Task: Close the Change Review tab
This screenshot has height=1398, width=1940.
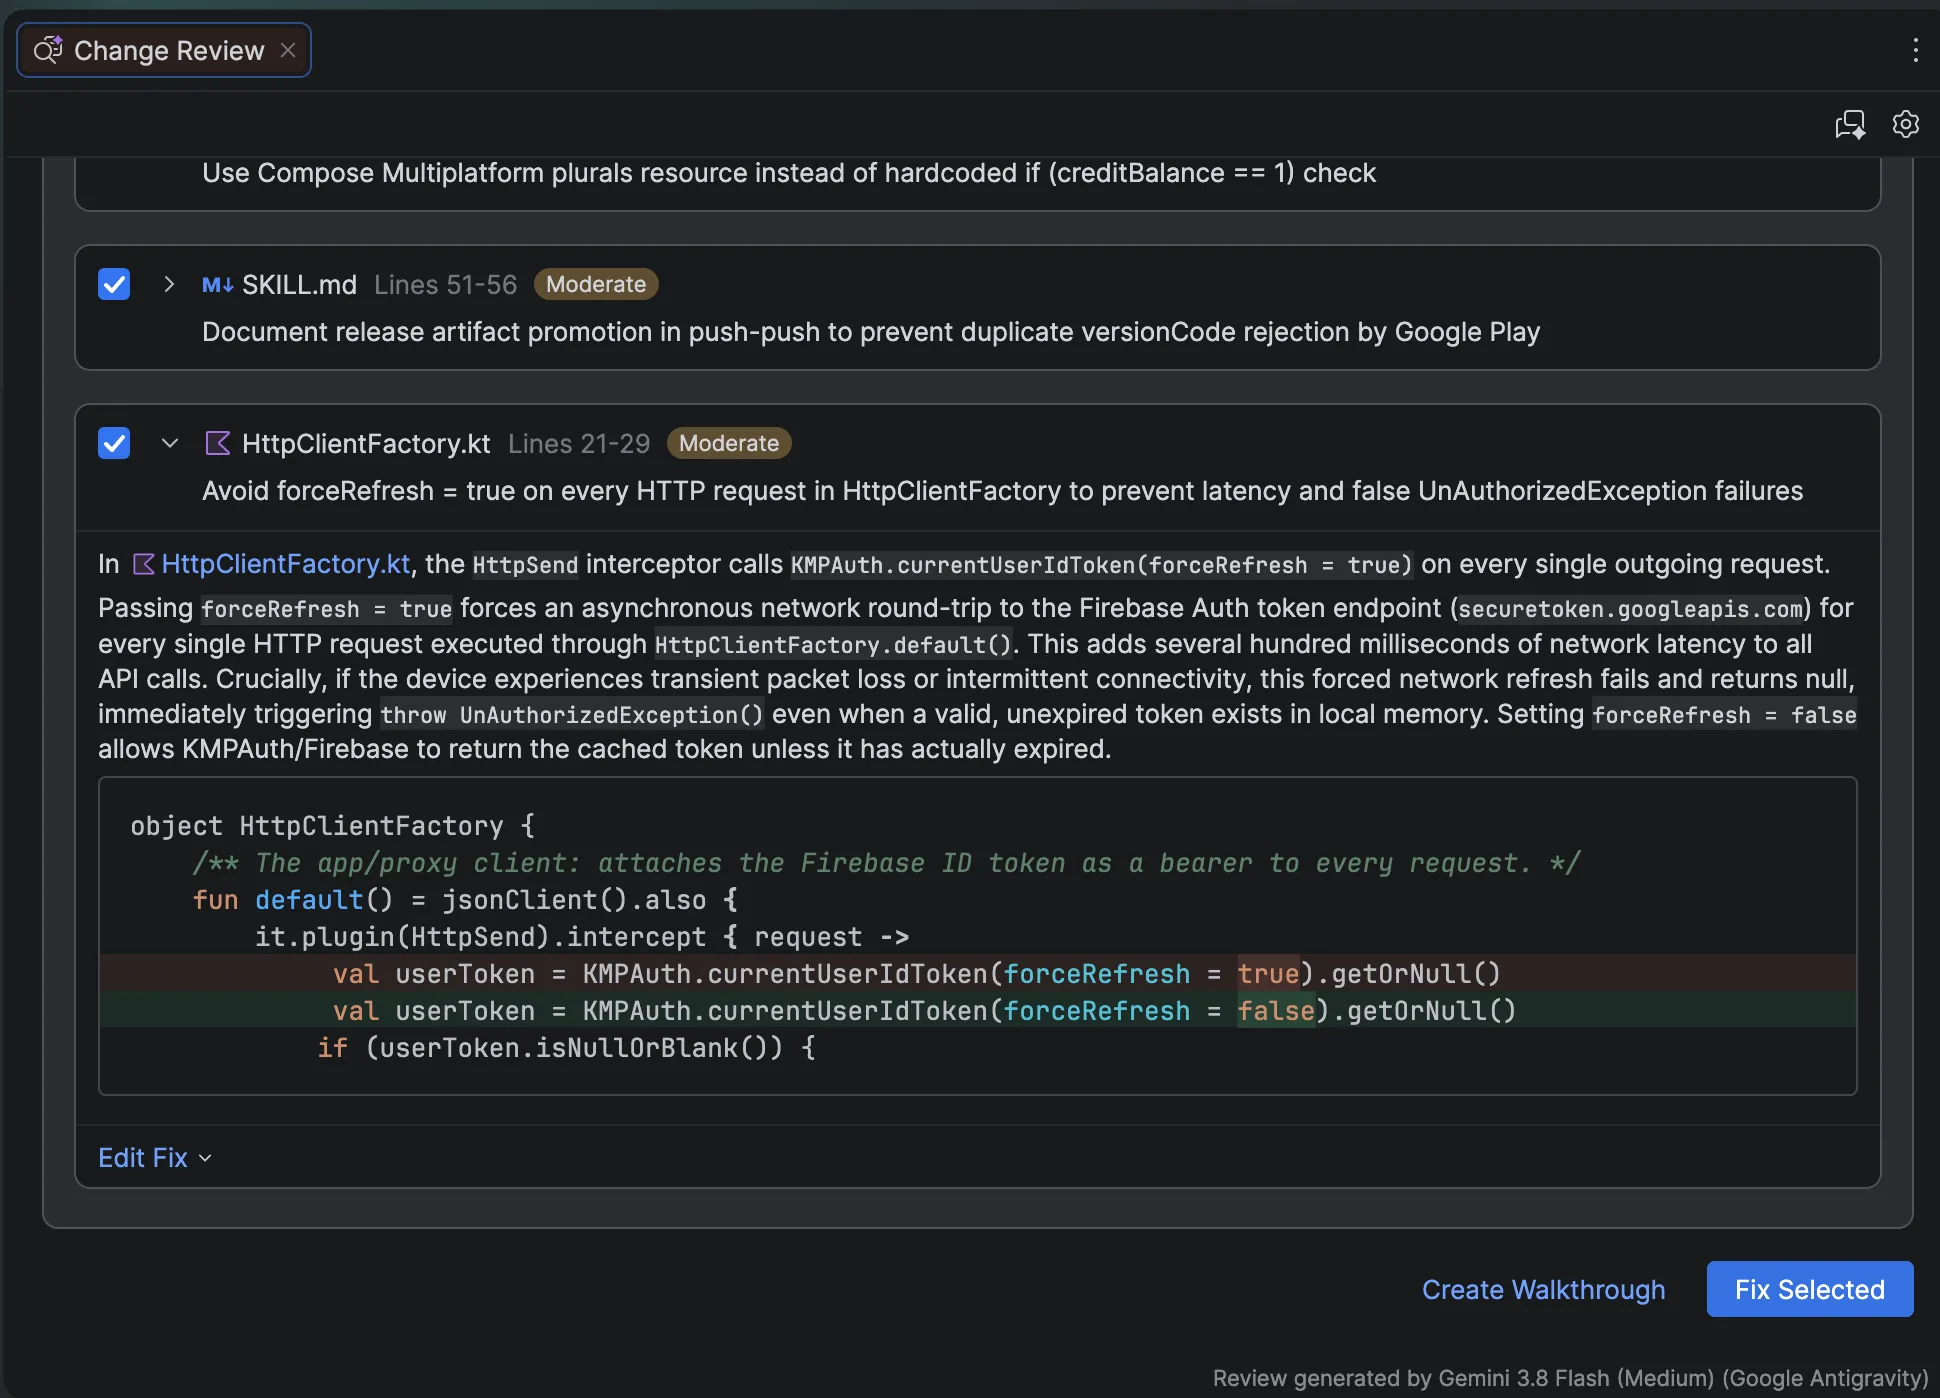Action: 288,50
